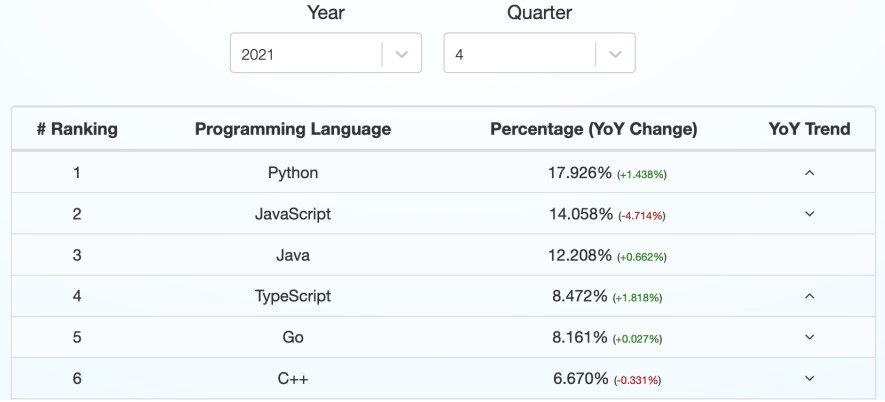885x402 pixels.
Task: Open the Year dropdown chevron
Action: click(x=401, y=54)
